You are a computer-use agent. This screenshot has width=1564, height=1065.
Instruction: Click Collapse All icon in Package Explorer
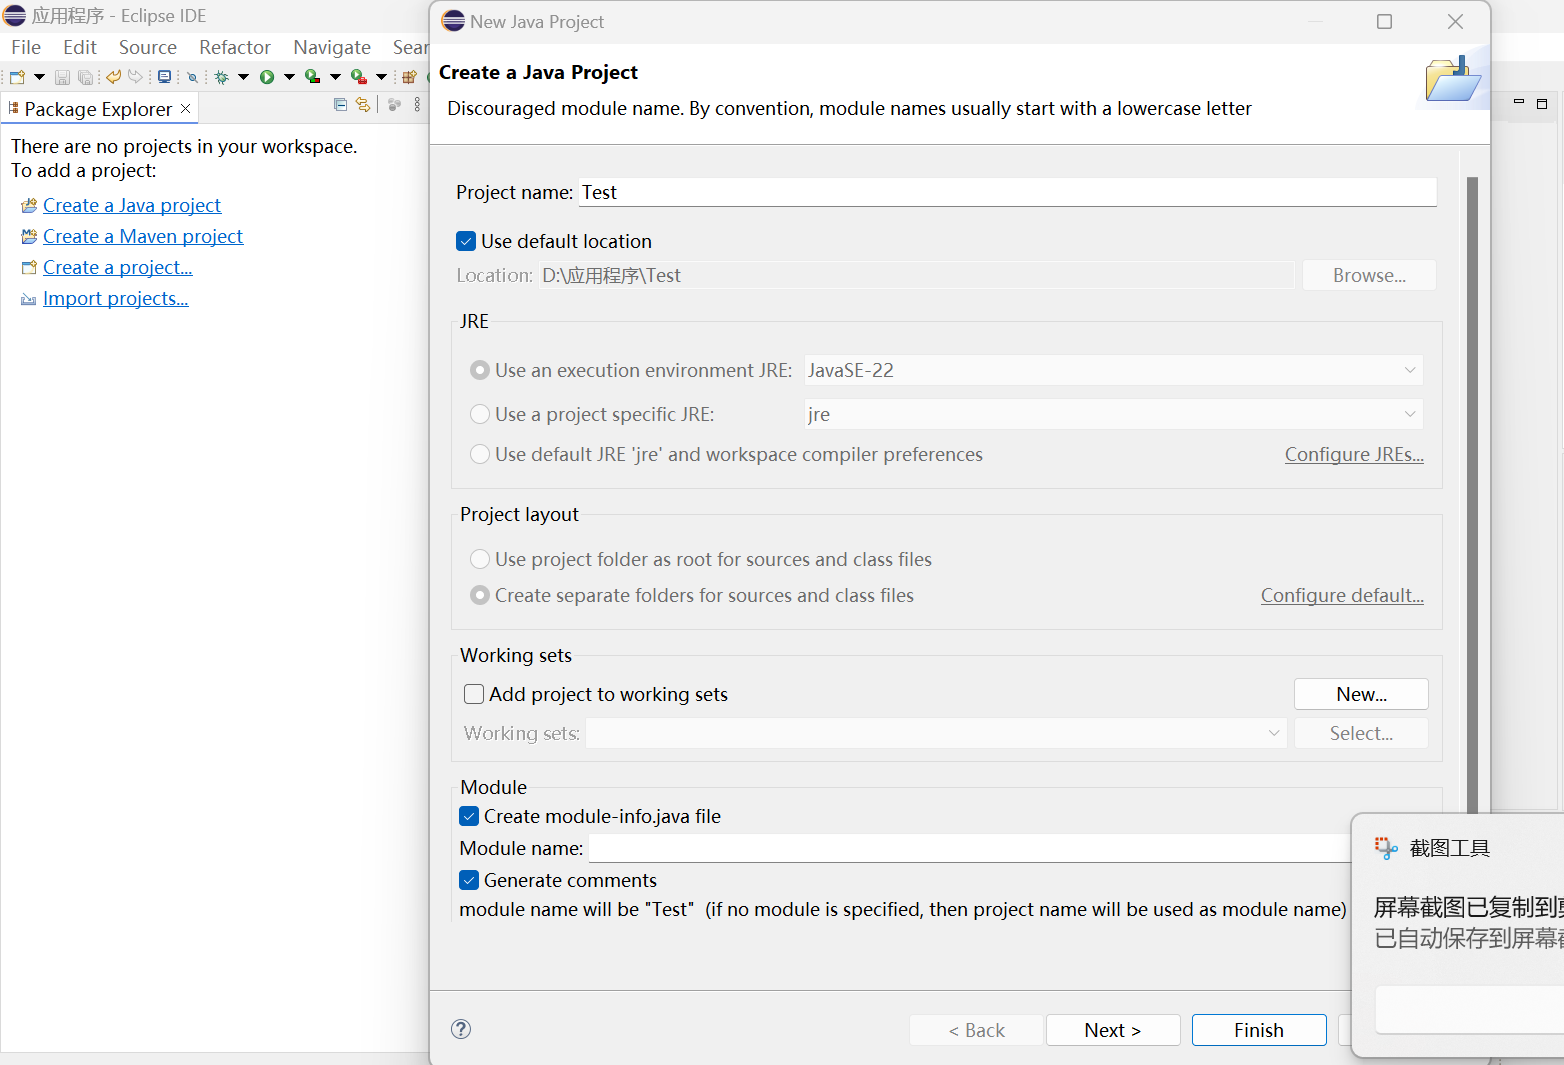(x=340, y=105)
